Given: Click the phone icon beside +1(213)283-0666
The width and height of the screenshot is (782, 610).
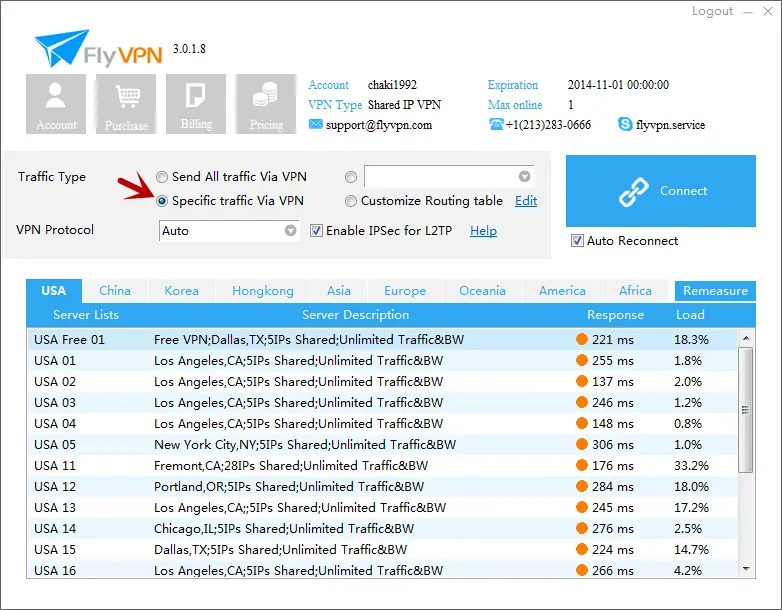Looking at the screenshot, I should [496, 124].
